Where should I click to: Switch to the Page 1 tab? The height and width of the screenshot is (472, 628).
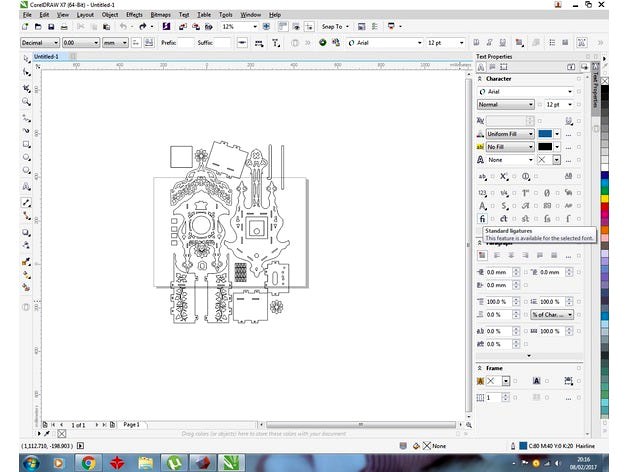tap(131, 424)
